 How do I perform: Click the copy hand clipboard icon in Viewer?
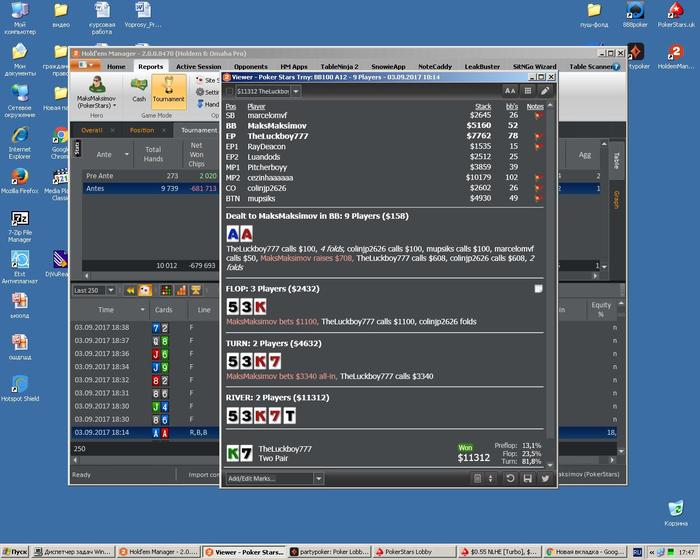pos(477,478)
